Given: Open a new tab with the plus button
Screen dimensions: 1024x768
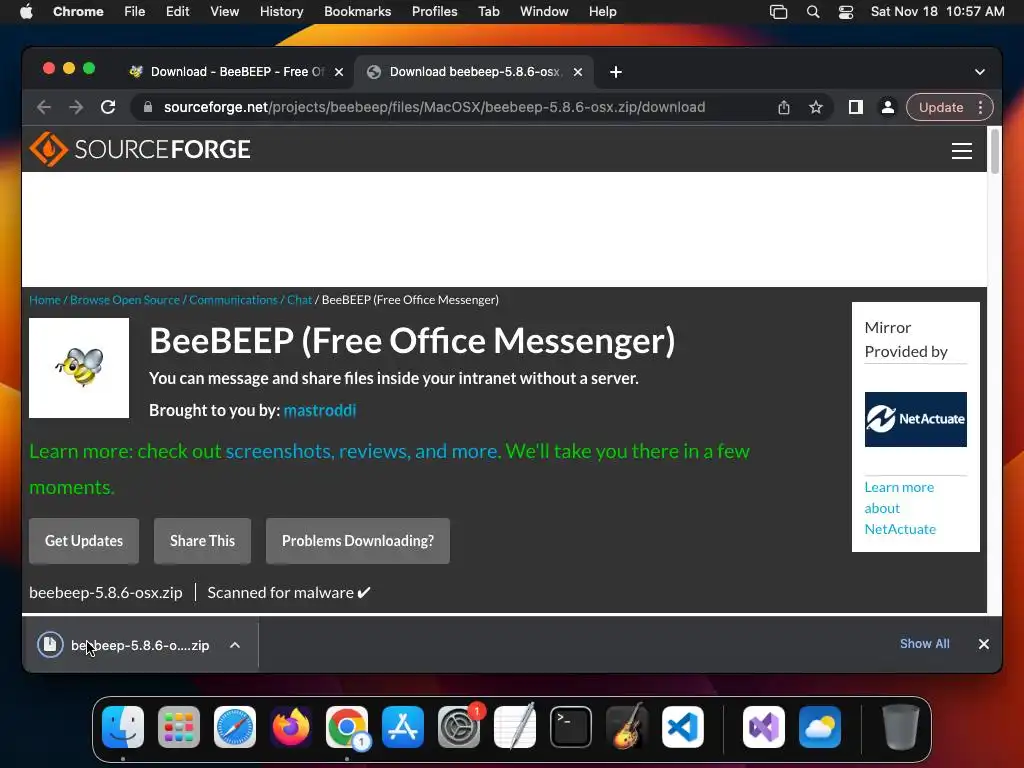Looking at the screenshot, I should tap(616, 72).
